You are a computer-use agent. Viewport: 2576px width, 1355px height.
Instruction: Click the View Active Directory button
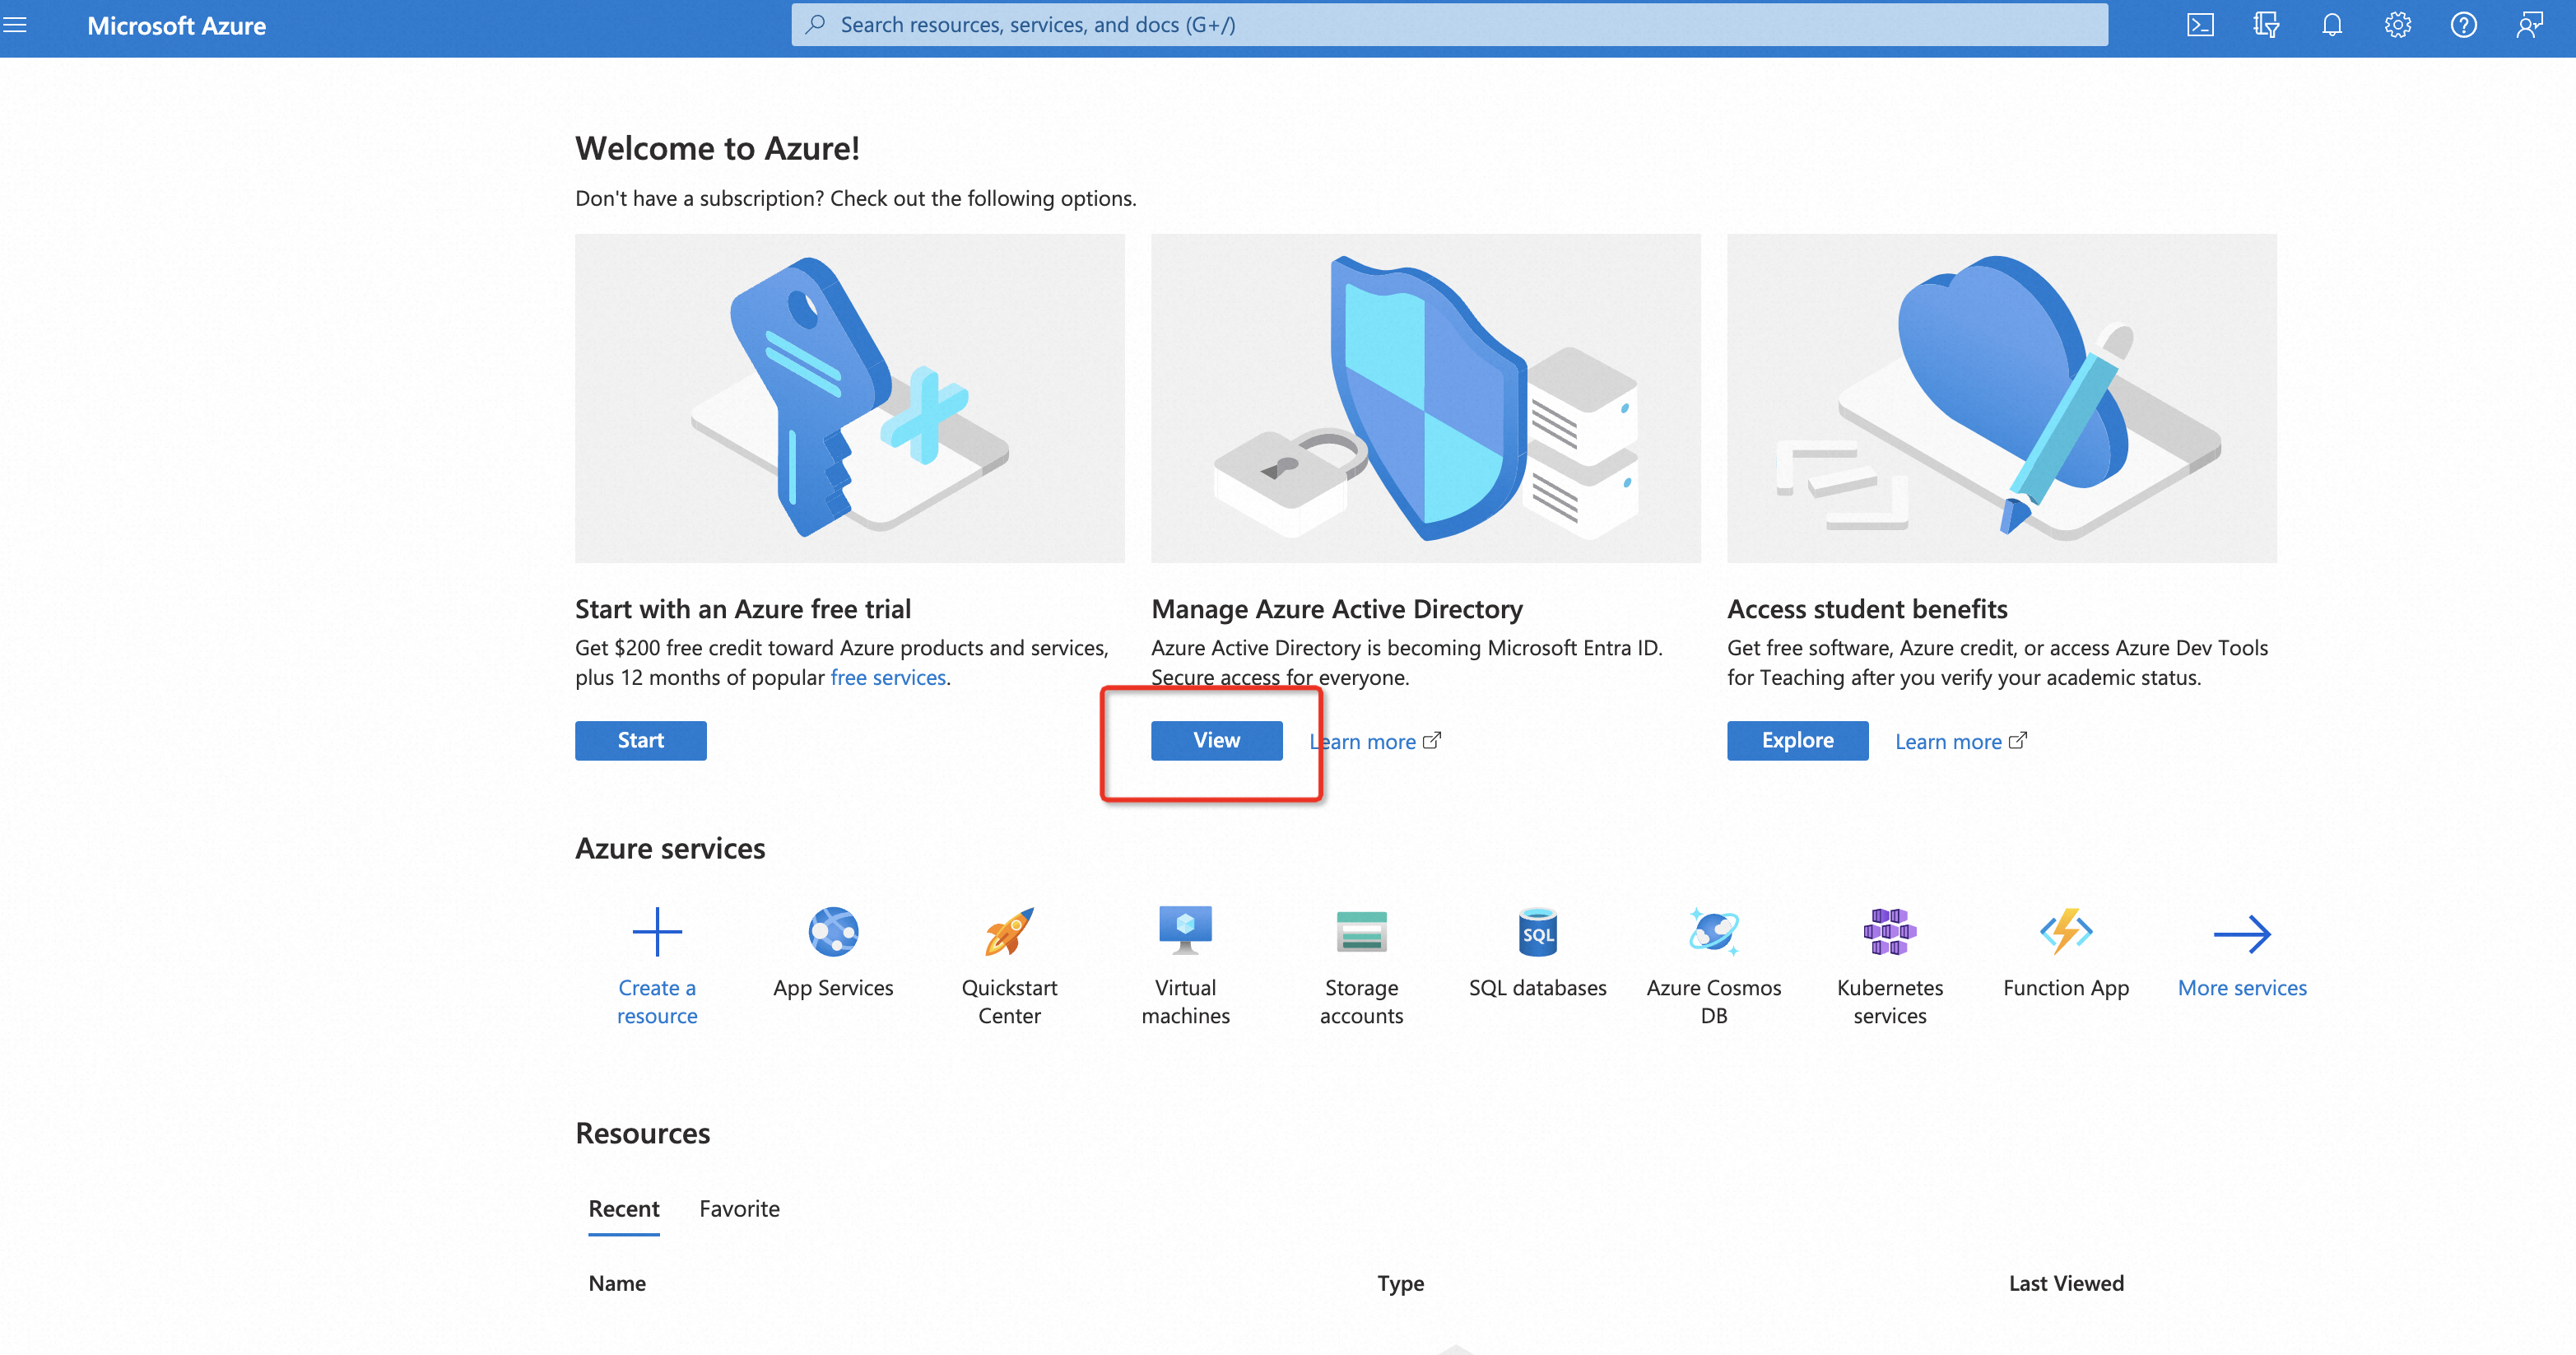click(x=1216, y=740)
